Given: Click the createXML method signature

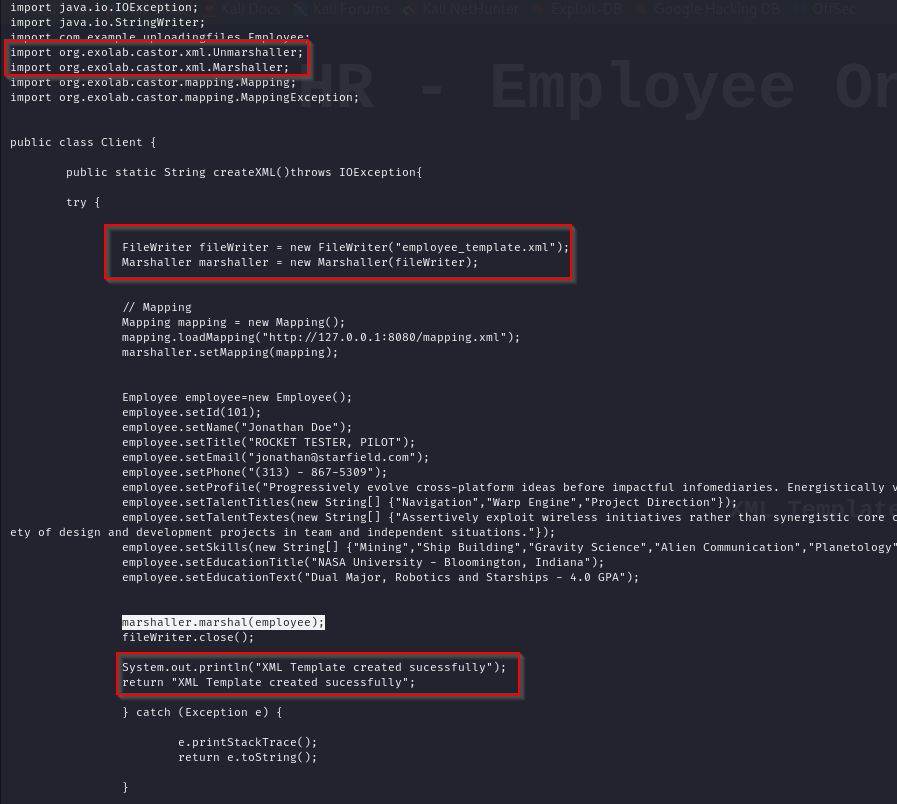Looking at the screenshot, I should [244, 172].
